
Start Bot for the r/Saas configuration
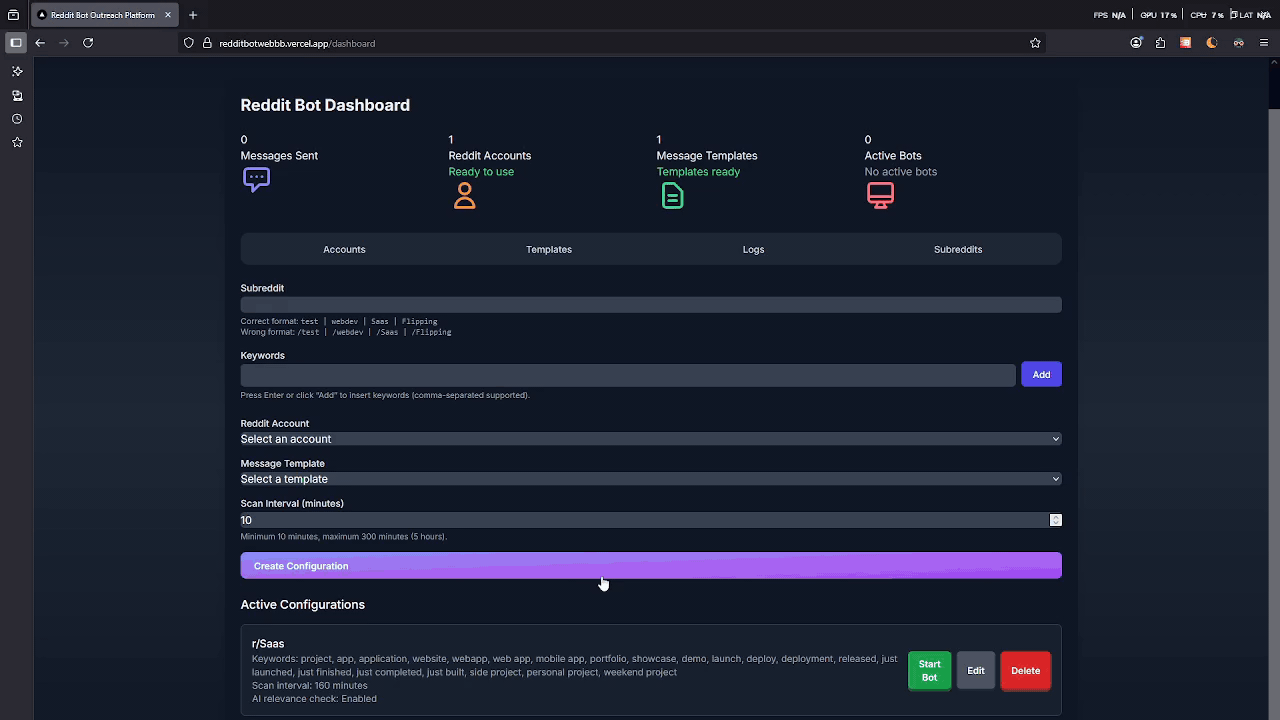pos(929,670)
